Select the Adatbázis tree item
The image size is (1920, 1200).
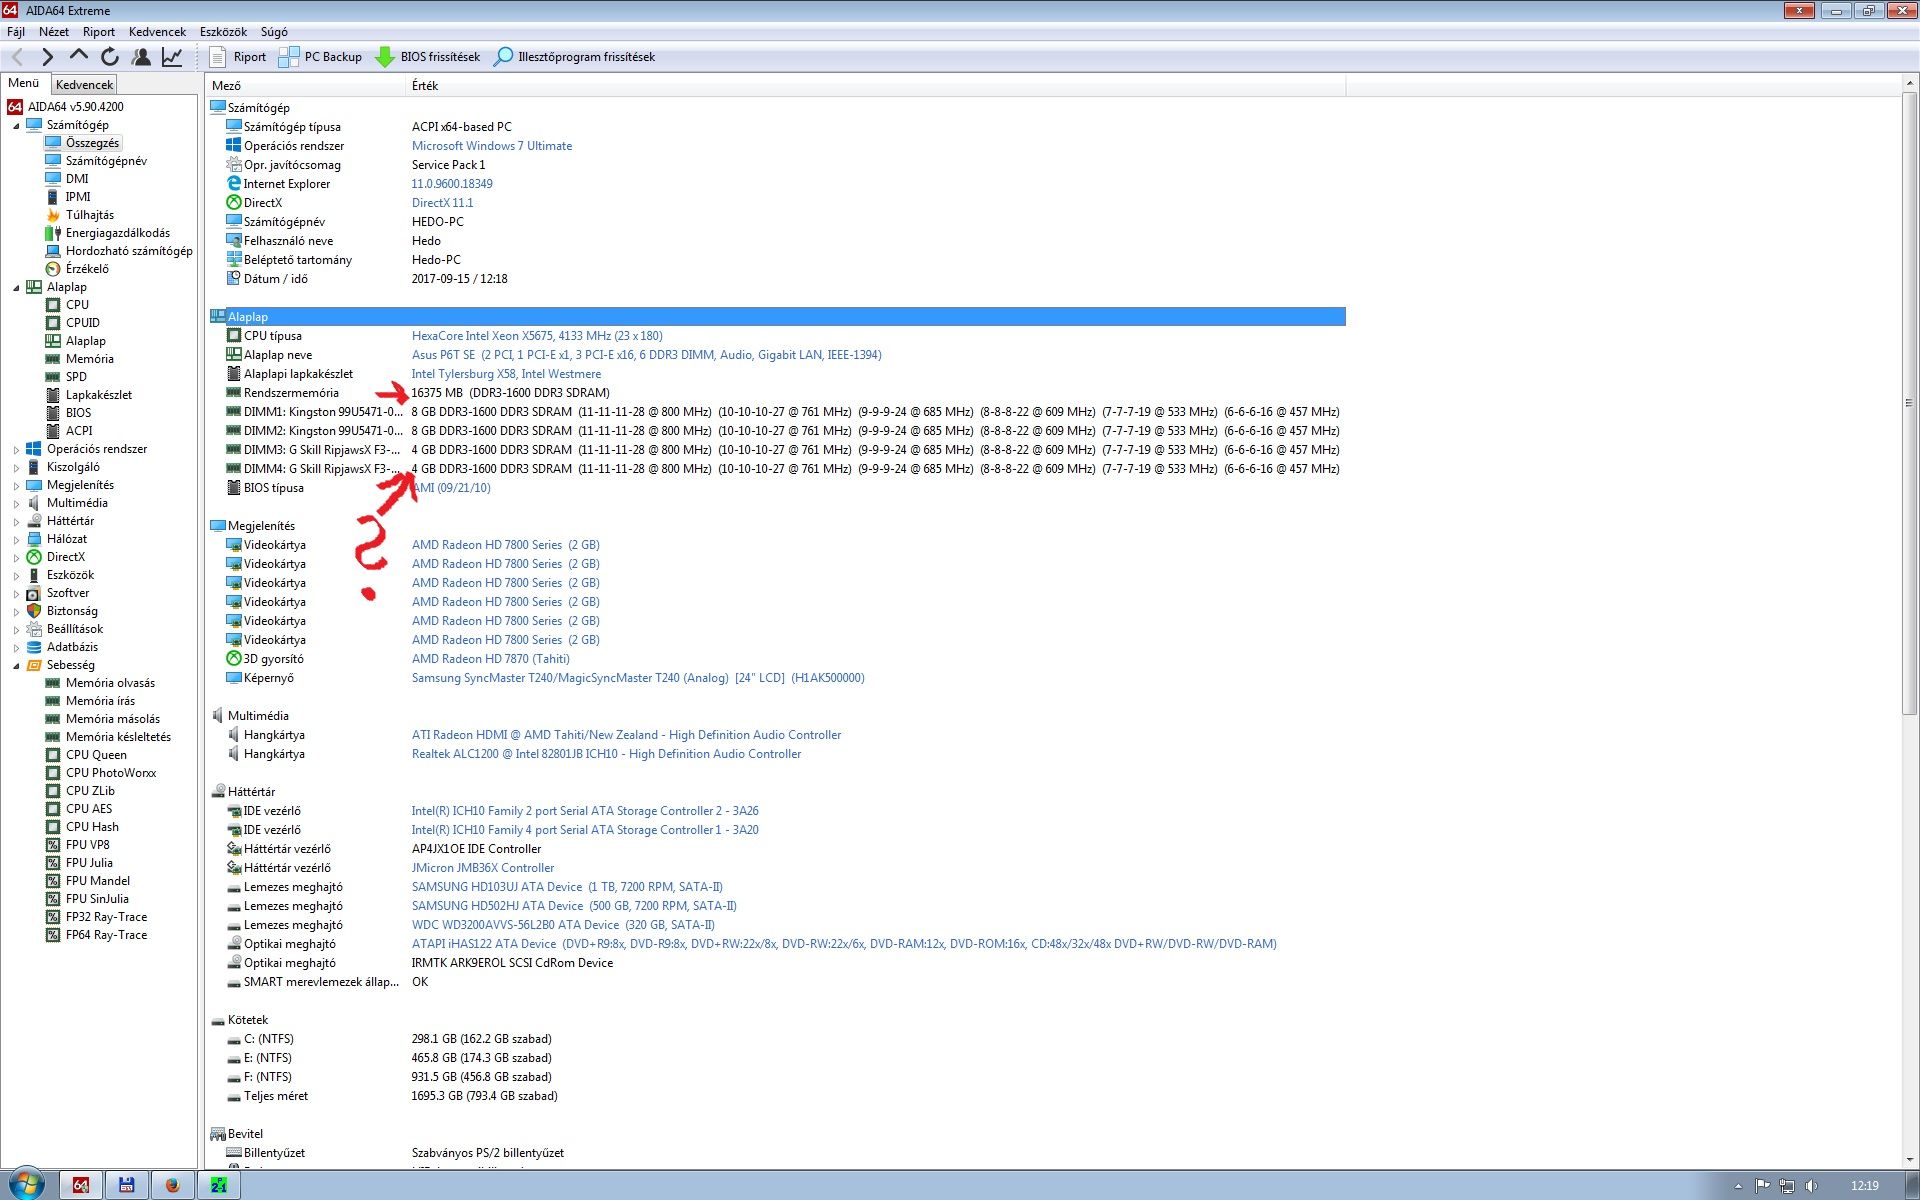click(x=72, y=647)
